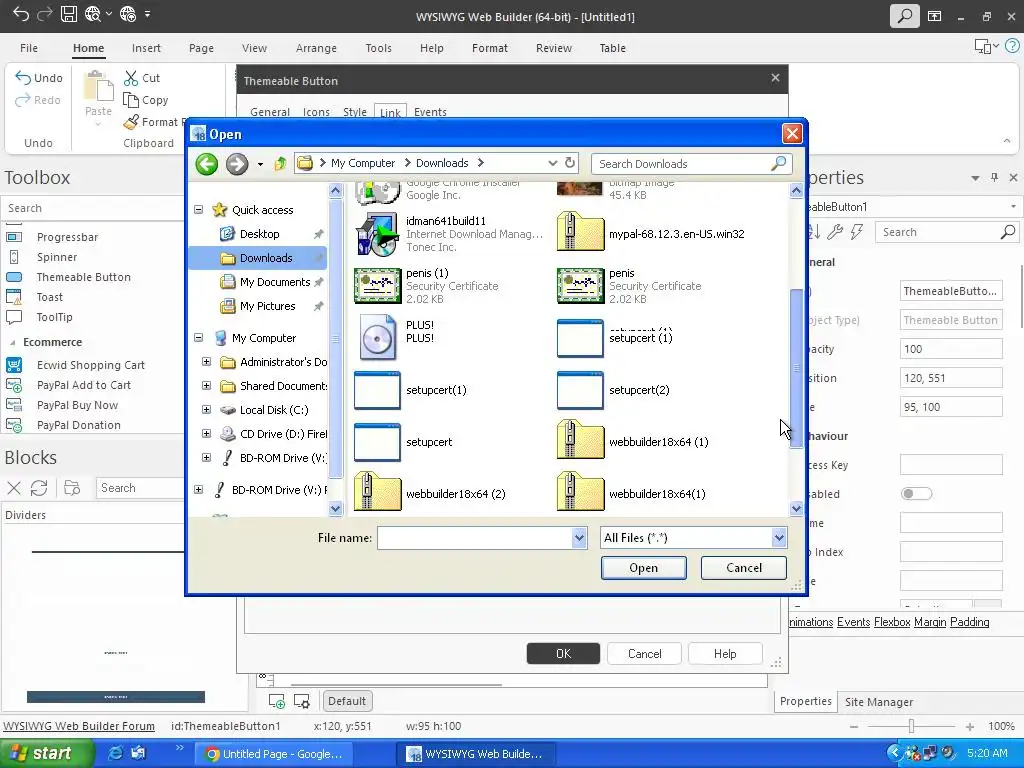1024x768 pixels.
Task: Click the help question mark icon
Action: pos(1012,46)
